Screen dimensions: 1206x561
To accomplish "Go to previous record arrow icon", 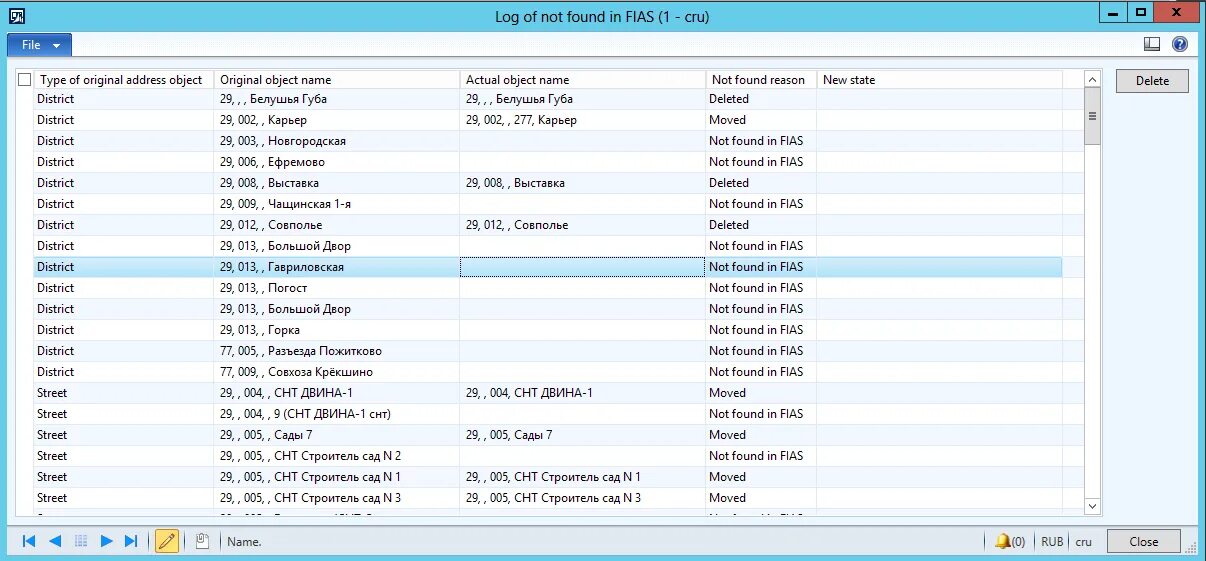I will 55,541.
